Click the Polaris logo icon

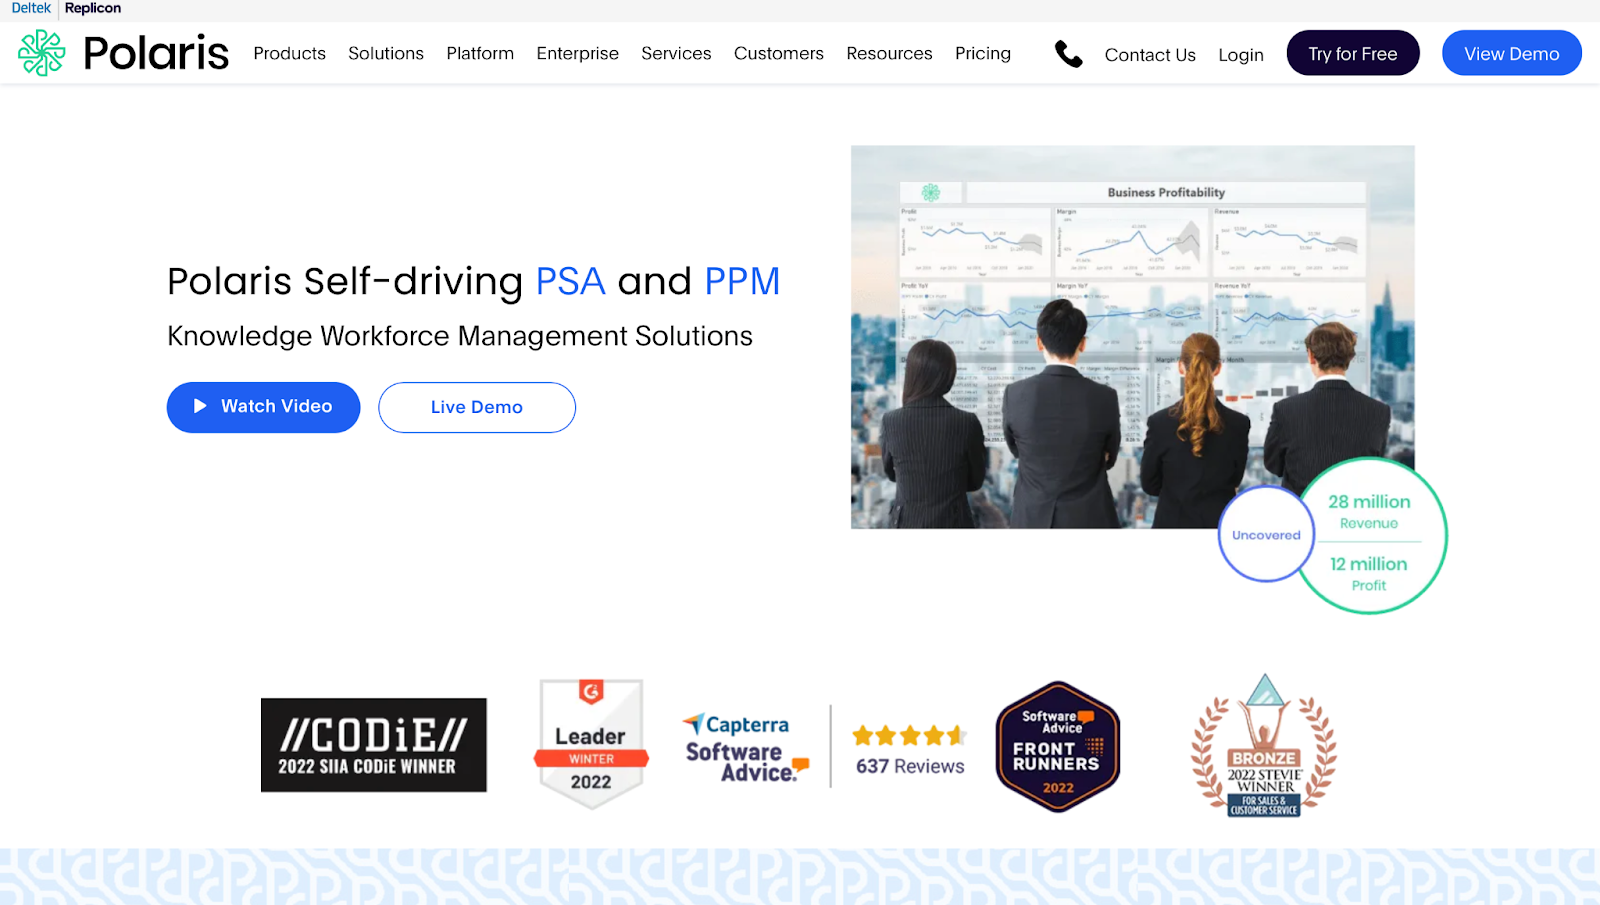pyautogui.click(x=40, y=52)
